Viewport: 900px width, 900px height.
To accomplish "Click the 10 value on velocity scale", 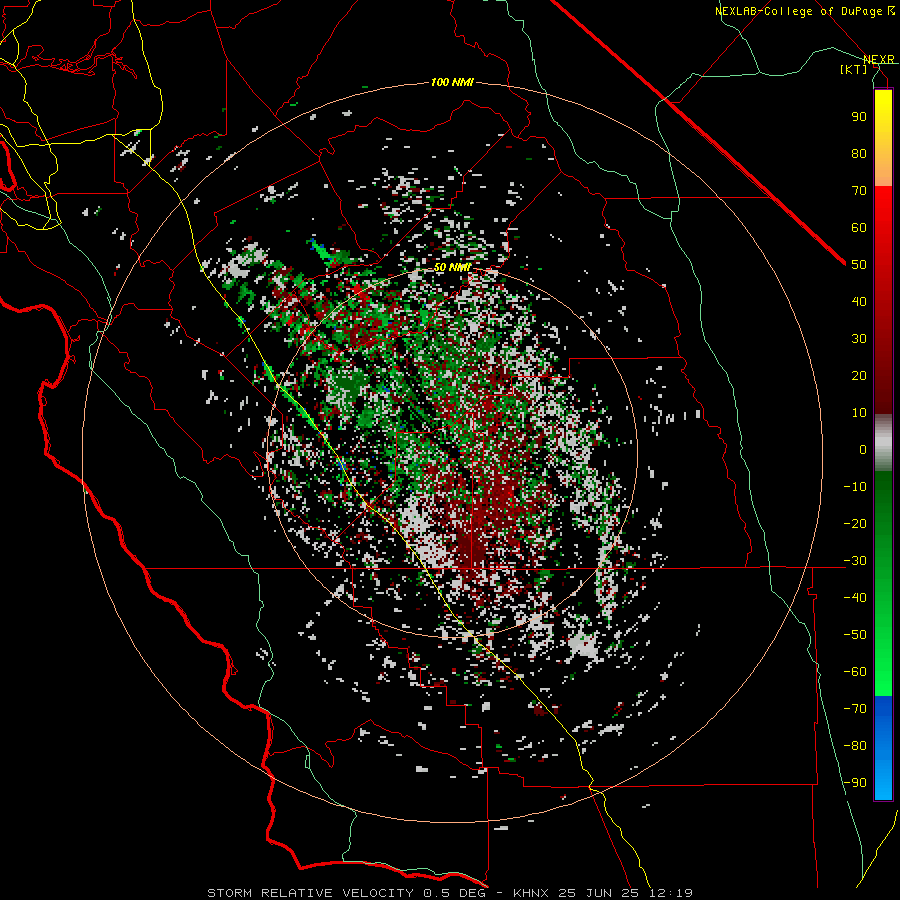I will 859,413.
